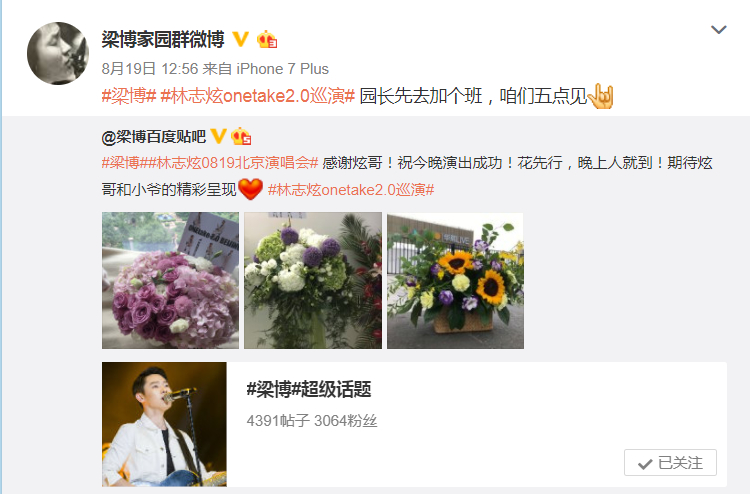Click the crown member icon next to @梁博百度贴吧
The width and height of the screenshot is (750, 494).
(241, 137)
